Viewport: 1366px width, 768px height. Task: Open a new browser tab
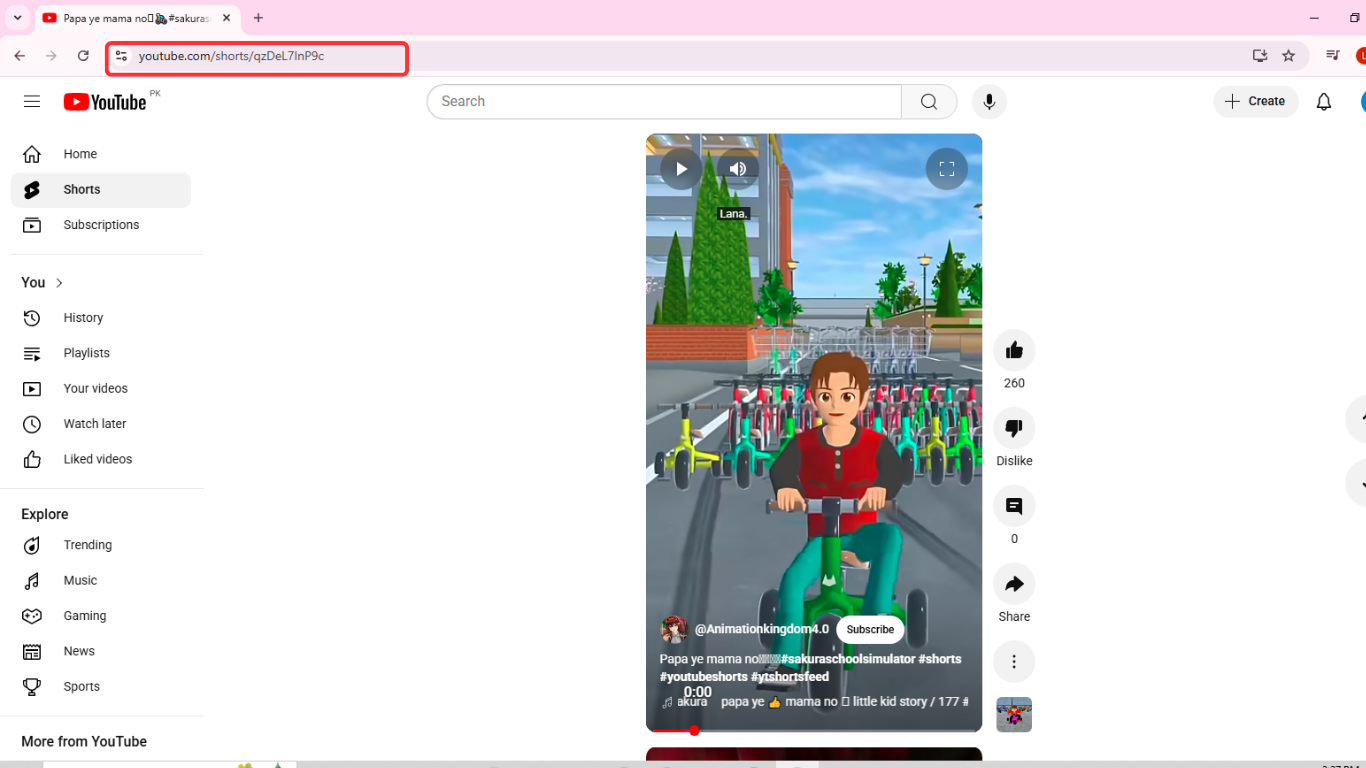pyautogui.click(x=258, y=18)
